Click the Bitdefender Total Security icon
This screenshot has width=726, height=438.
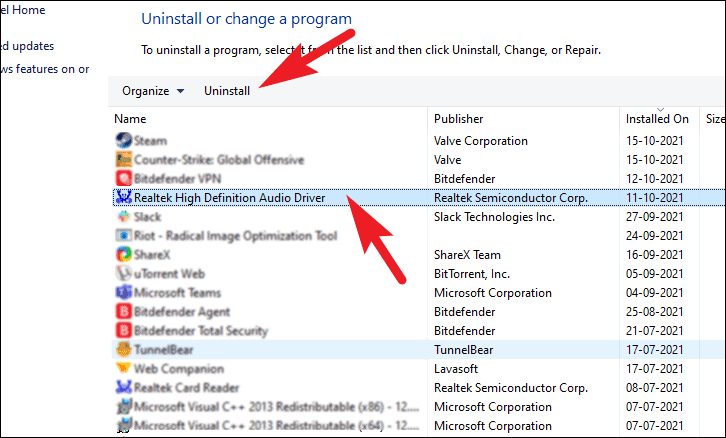124,330
